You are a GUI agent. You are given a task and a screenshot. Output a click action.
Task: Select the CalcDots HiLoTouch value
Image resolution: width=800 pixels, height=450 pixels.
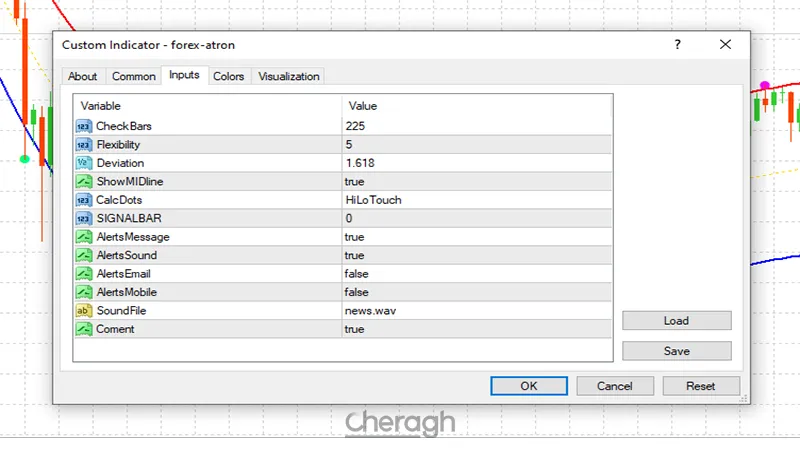(x=373, y=200)
